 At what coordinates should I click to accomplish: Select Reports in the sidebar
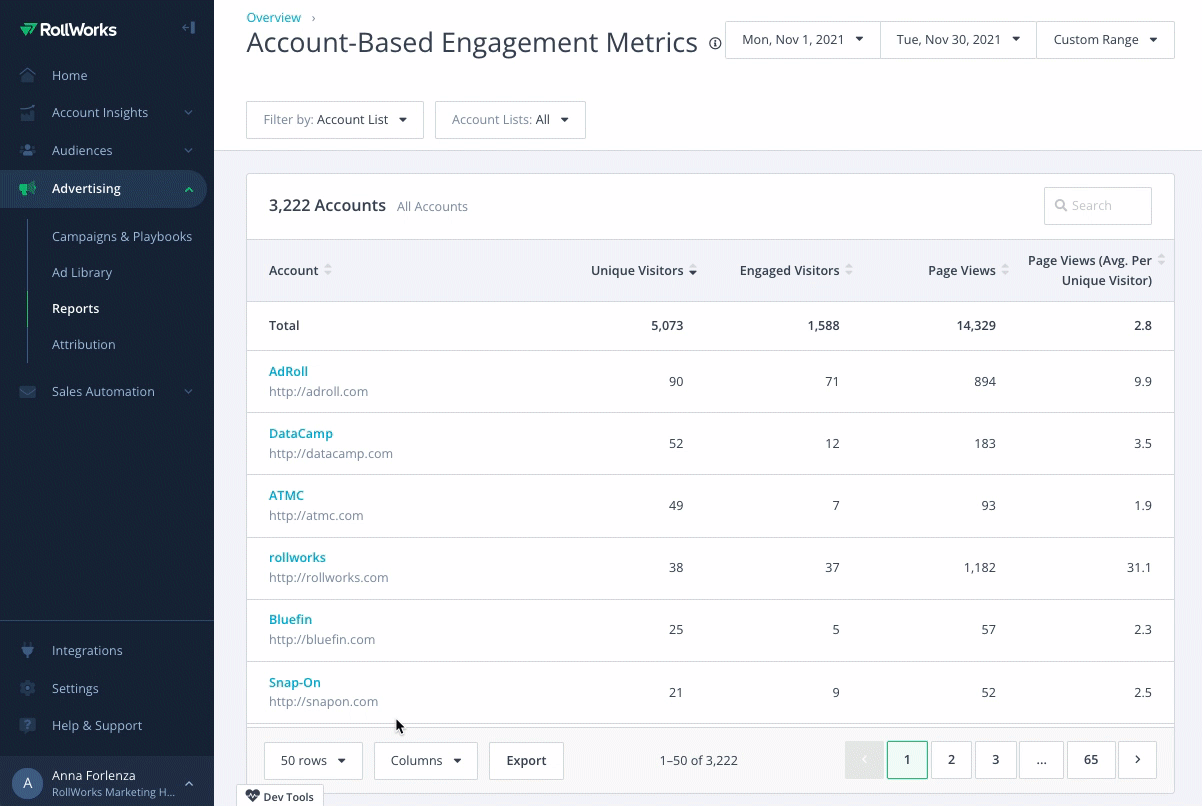pyautogui.click(x=75, y=309)
